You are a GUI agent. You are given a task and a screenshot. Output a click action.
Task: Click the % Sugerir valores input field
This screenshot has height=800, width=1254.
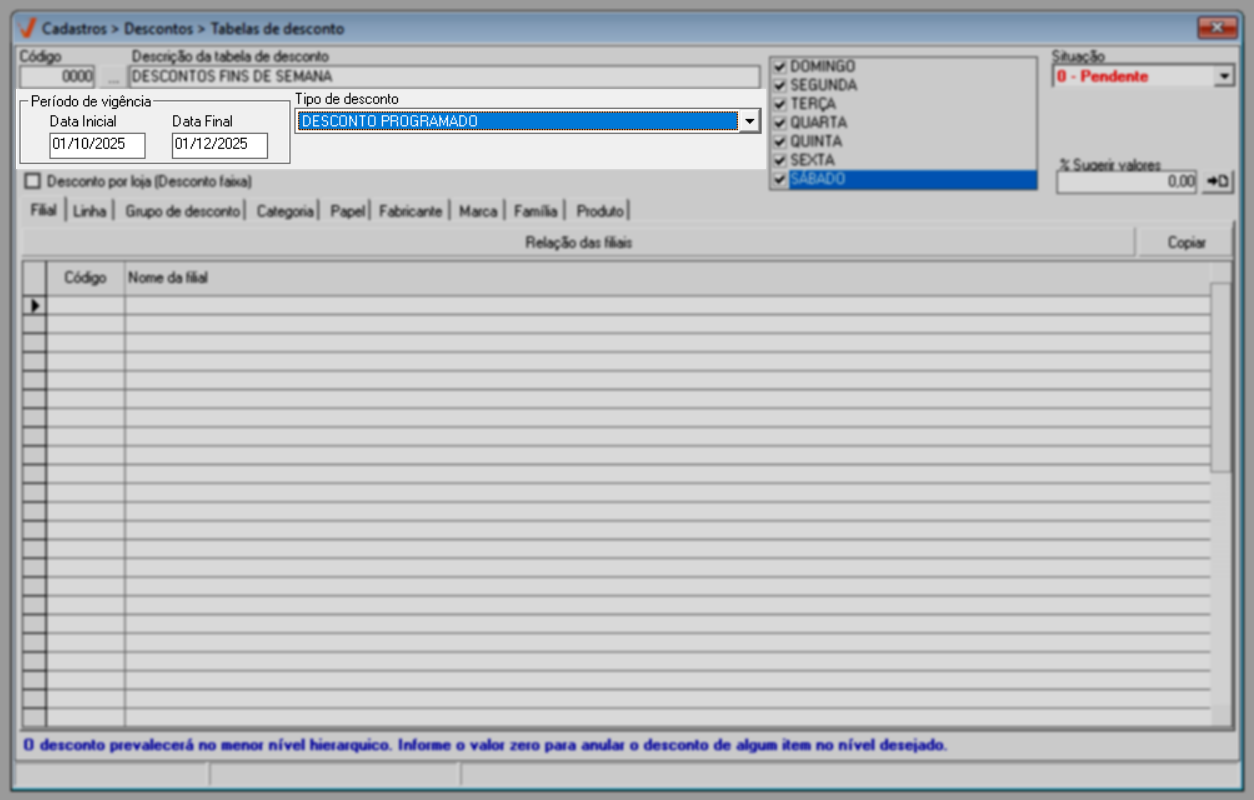click(x=1126, y=182)
